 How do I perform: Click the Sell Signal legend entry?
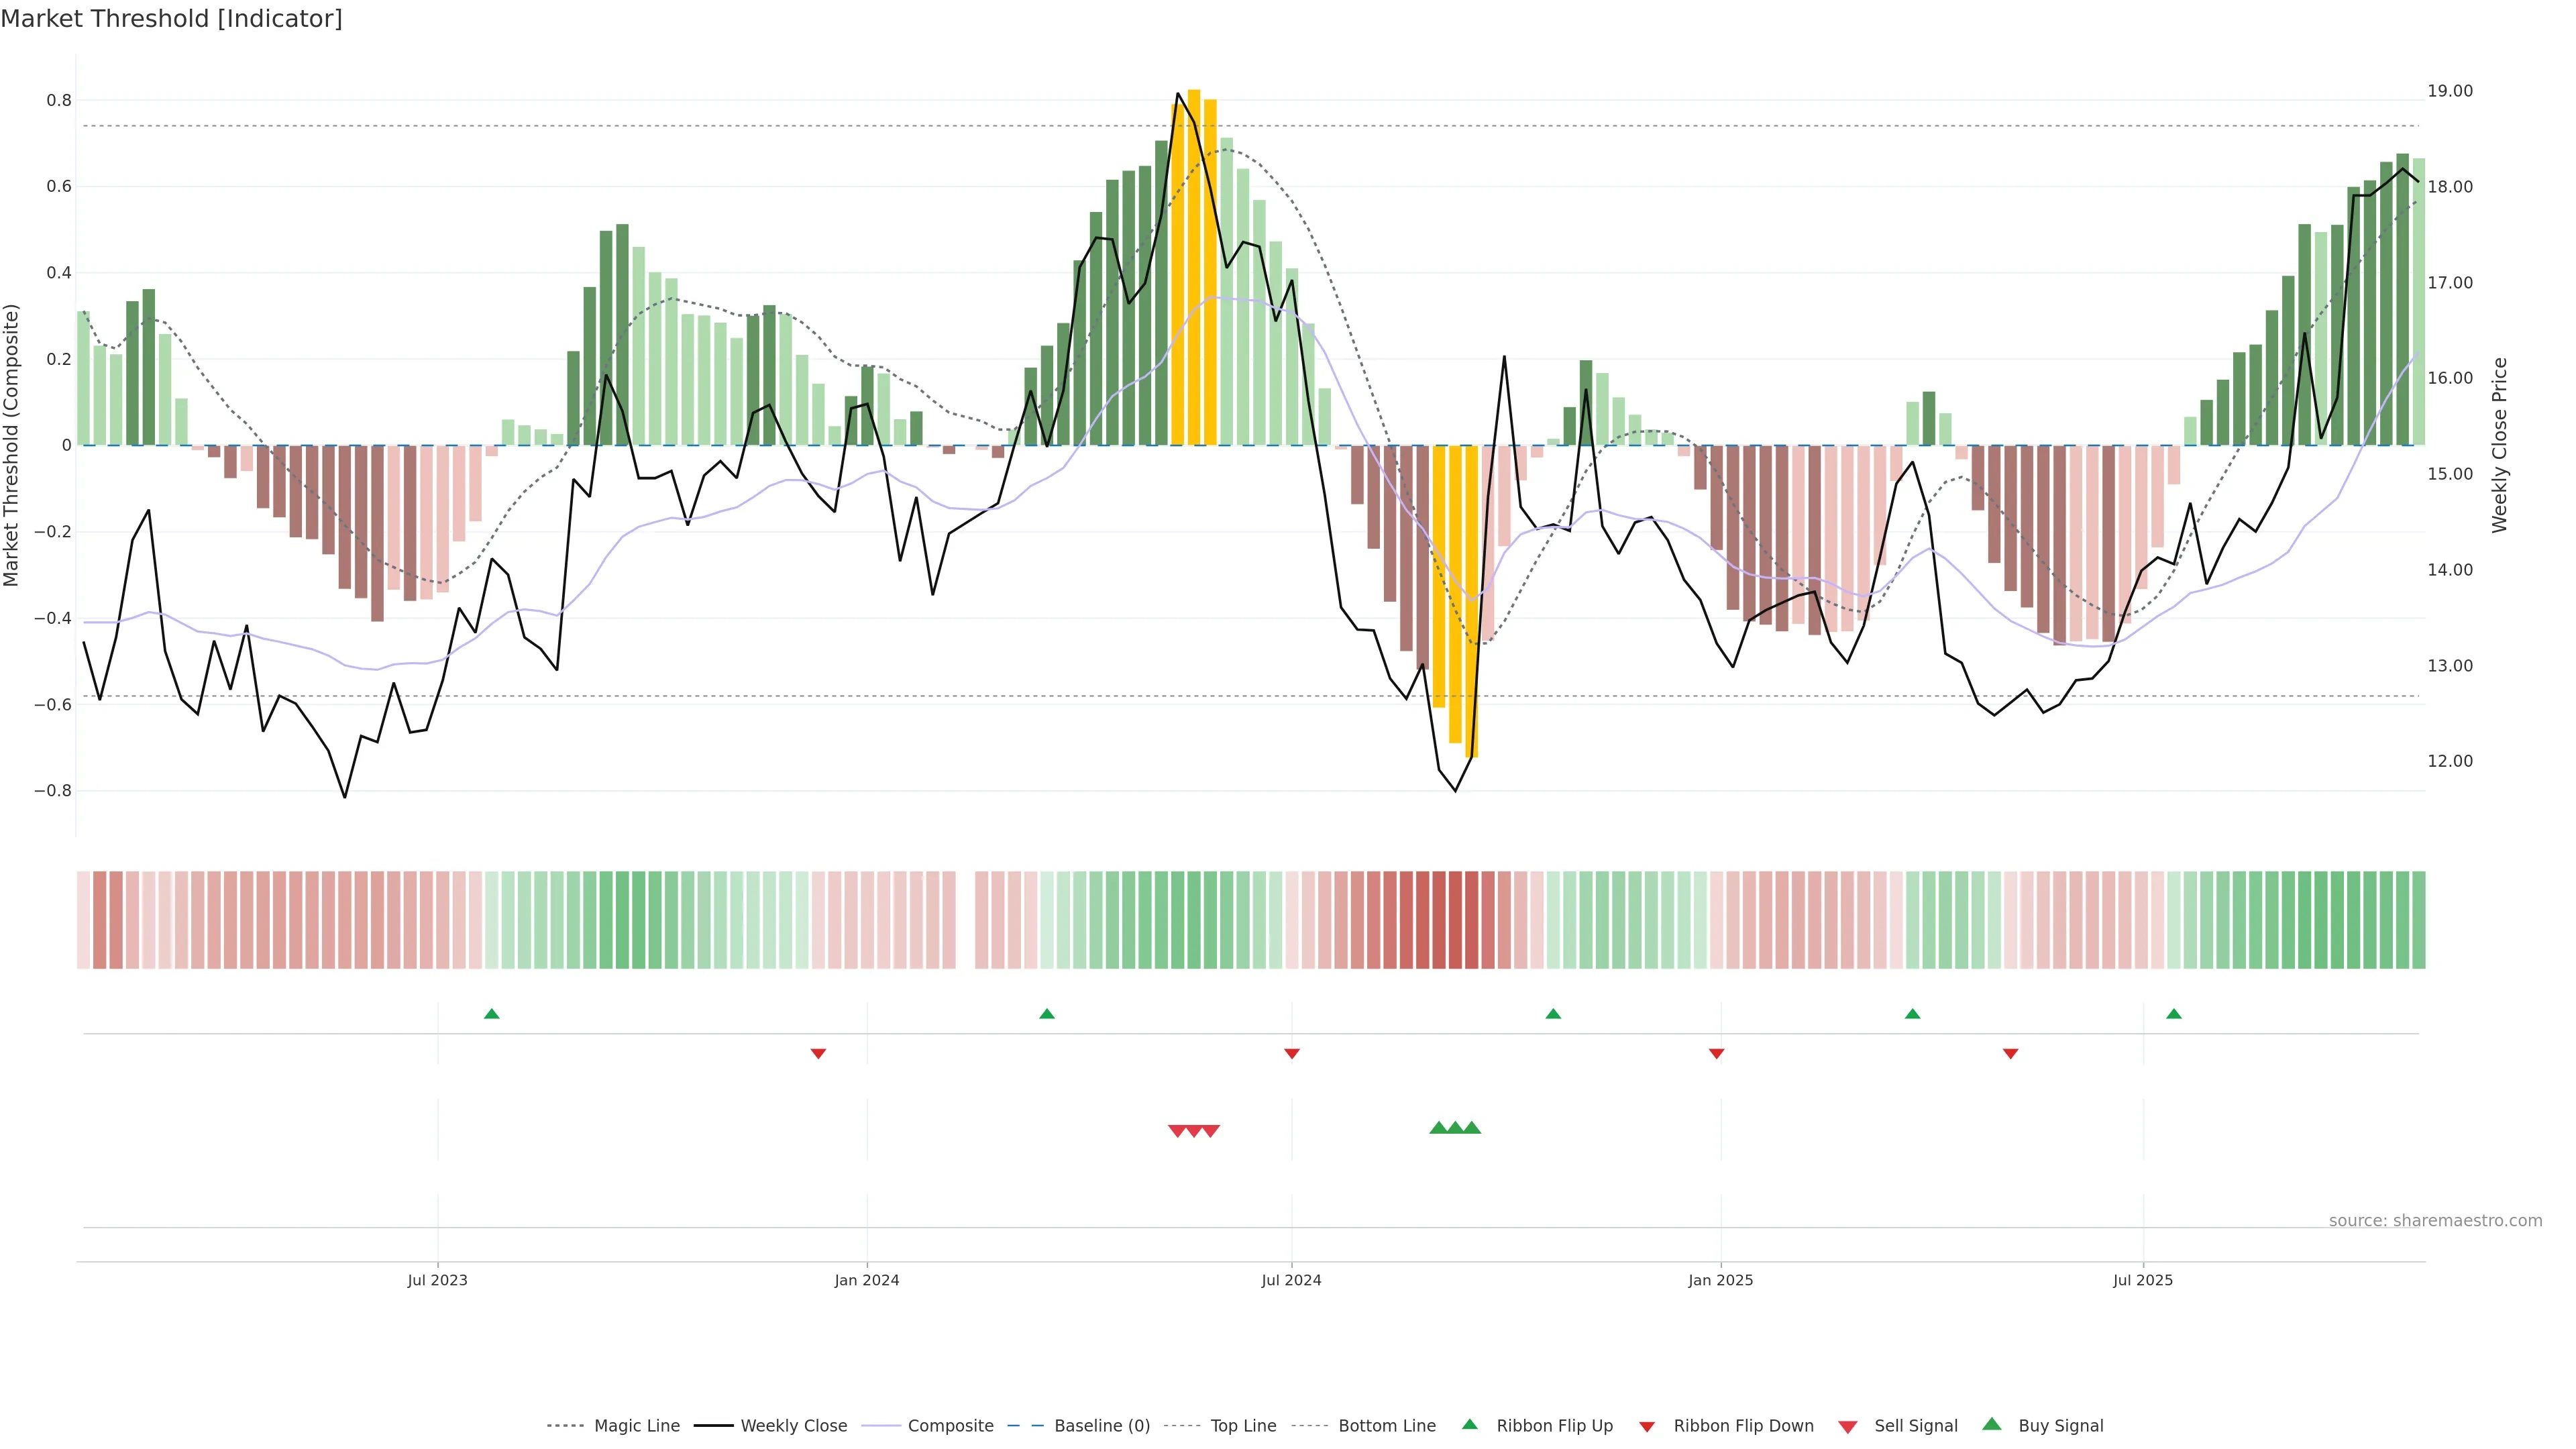[x=1915, y=1426]
